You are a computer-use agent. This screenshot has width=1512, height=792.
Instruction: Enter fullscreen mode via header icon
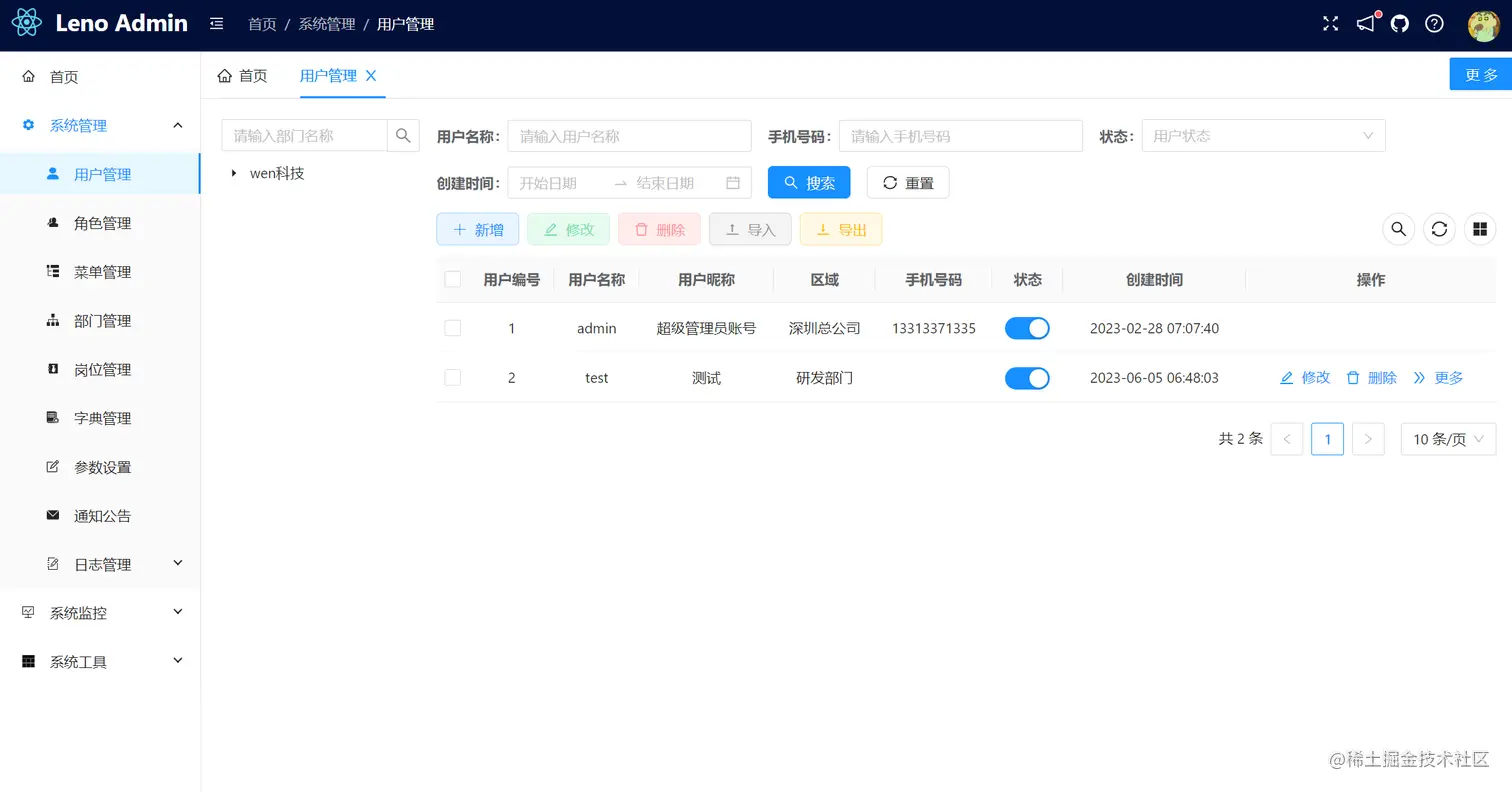pyautogui.click(x=1330, y=24)
